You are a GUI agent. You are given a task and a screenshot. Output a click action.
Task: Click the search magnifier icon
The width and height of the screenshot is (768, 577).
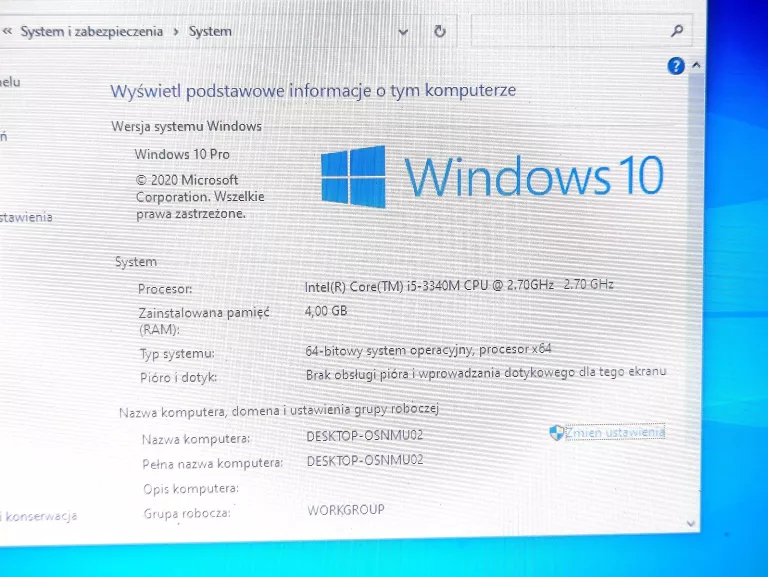tap(677, 31)
